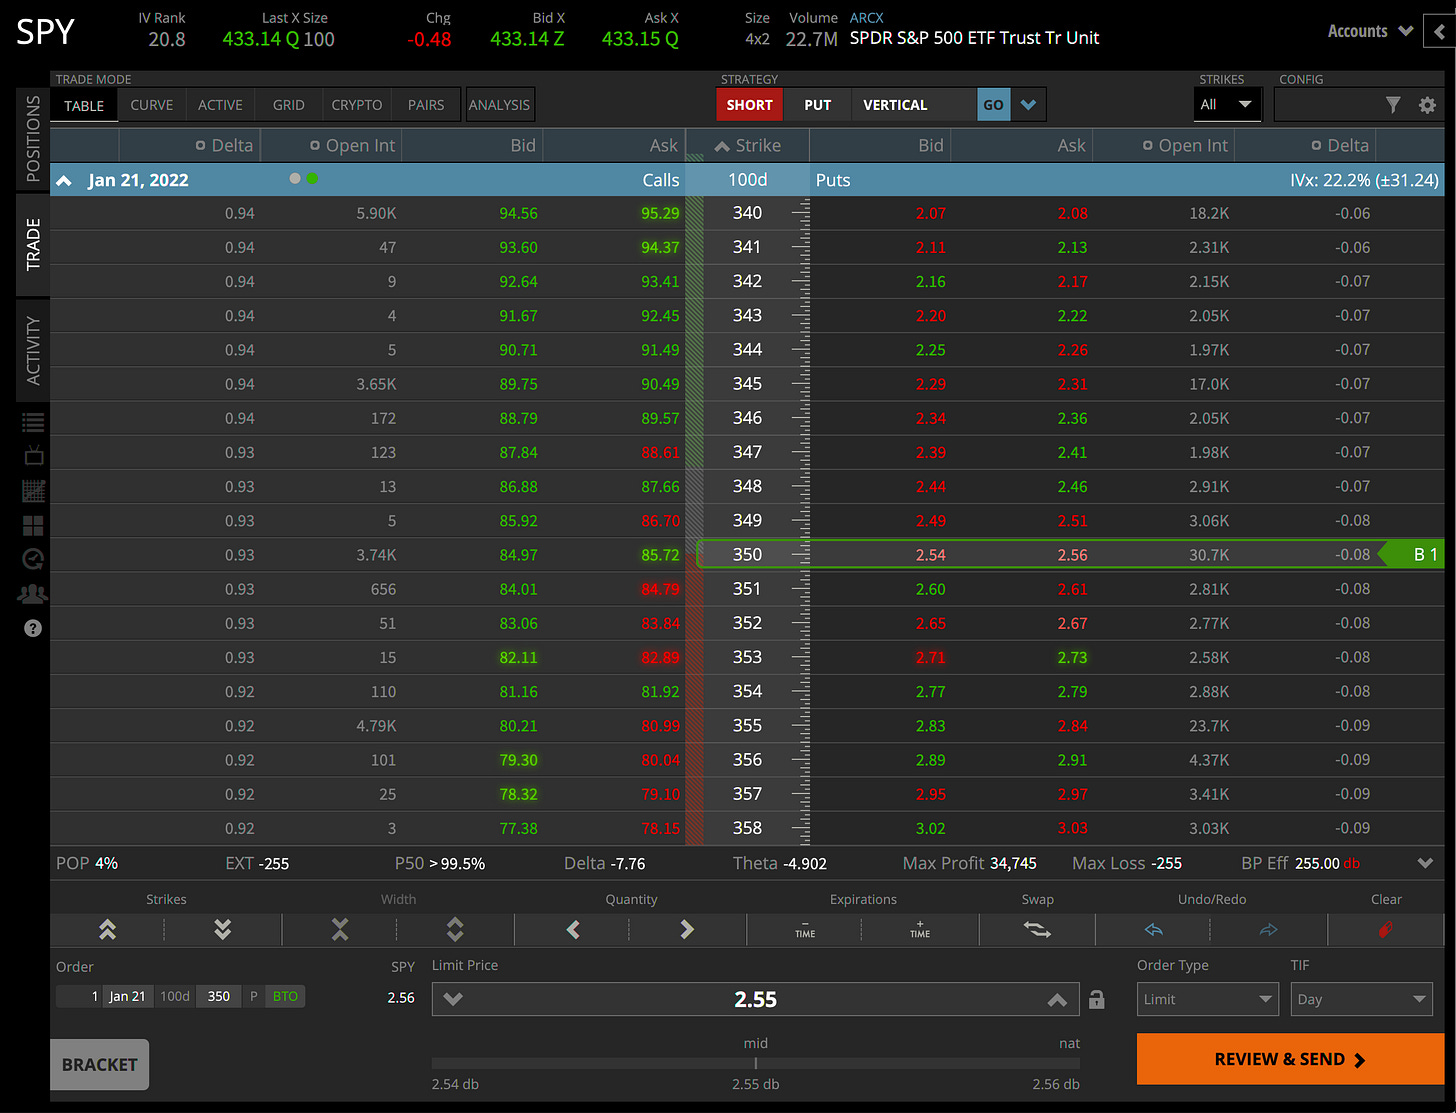1456x1113 pixels.
Task: Click the Width X icon
Action: 340,930
